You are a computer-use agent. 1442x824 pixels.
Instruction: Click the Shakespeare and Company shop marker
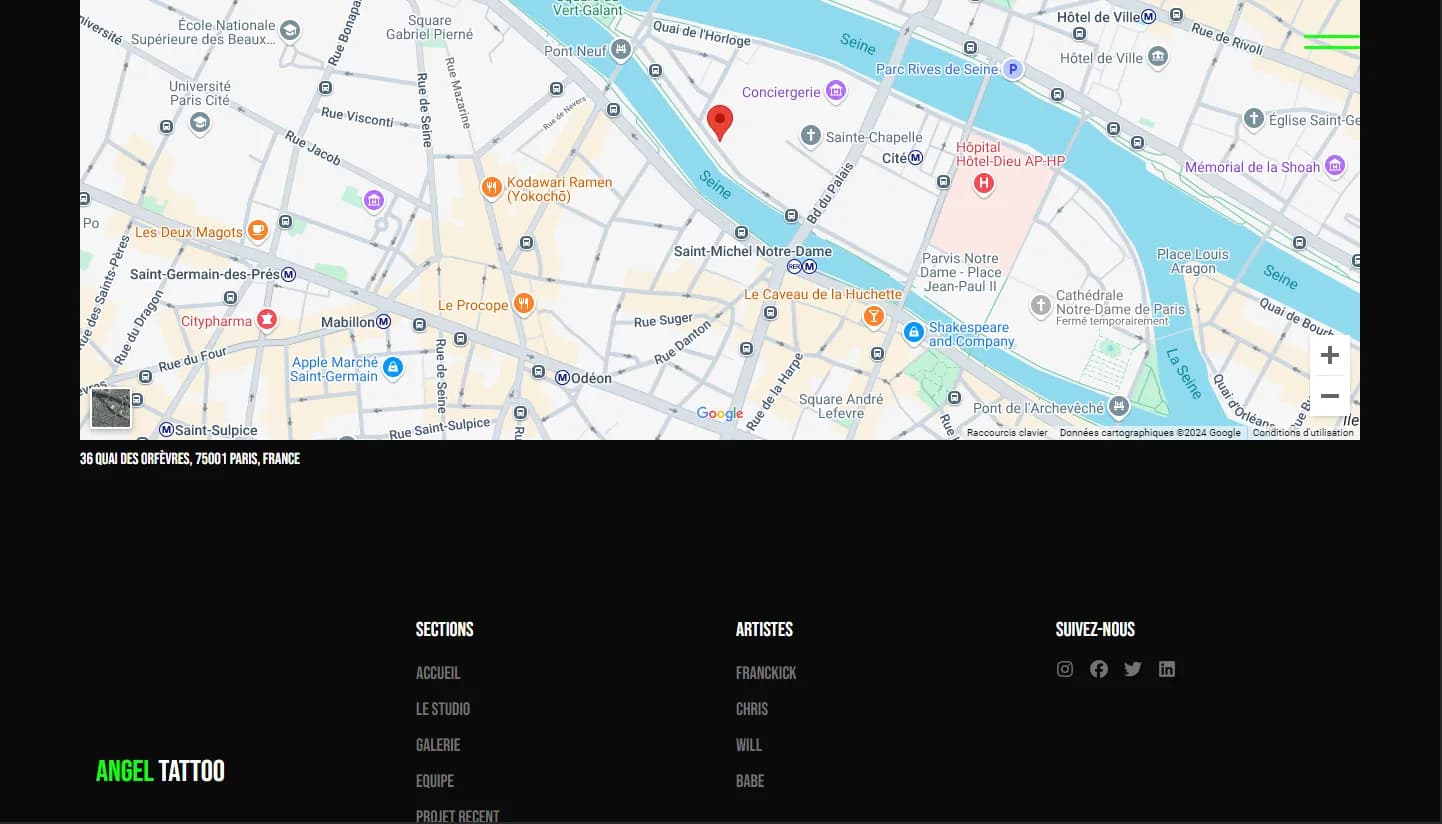pyautogui.click(x=913, y=333)
